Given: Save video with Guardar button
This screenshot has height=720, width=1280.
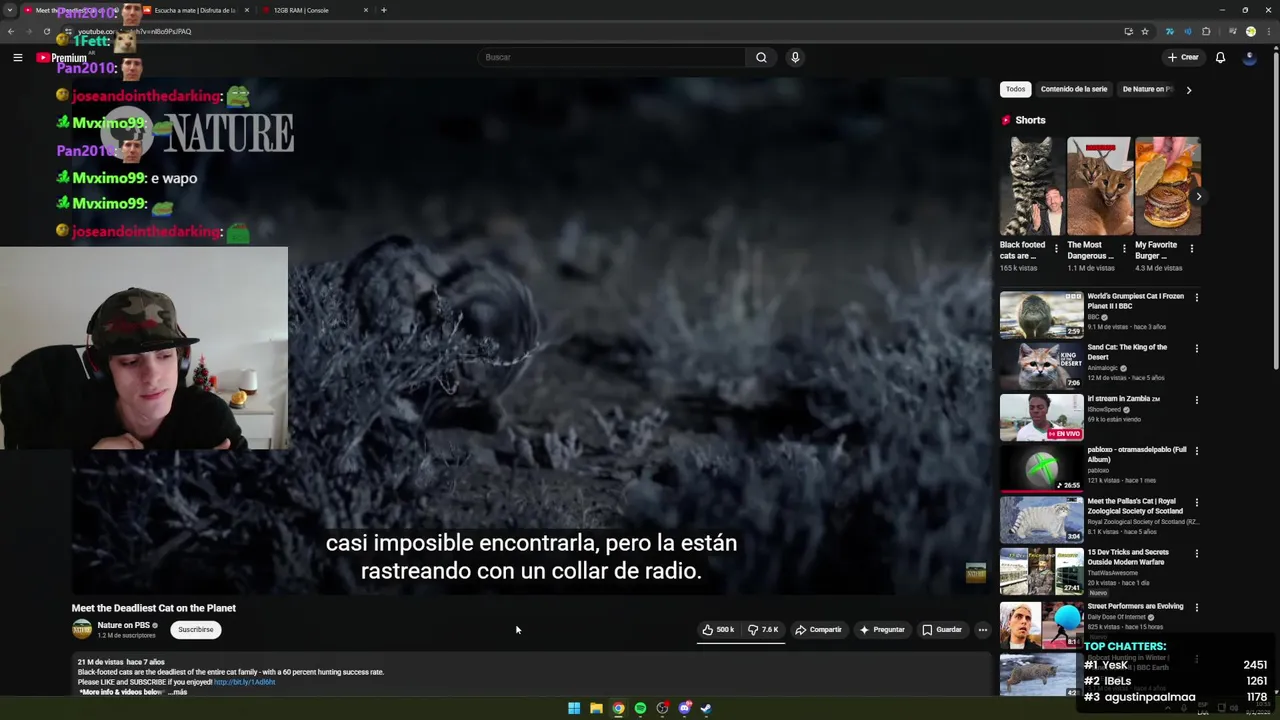Looking at the screenshot, I should coord(942,630).
